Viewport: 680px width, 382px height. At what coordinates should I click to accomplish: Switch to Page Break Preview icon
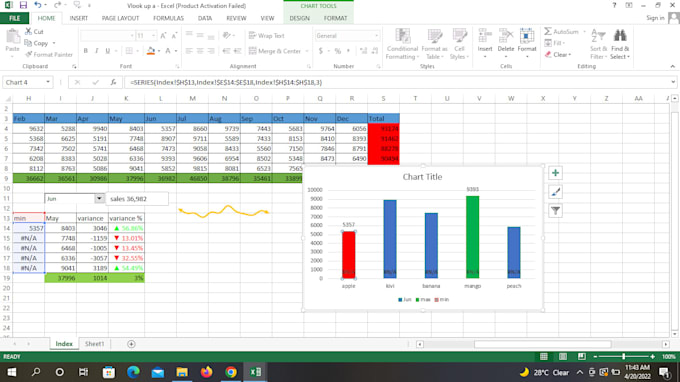coord(582,356)
